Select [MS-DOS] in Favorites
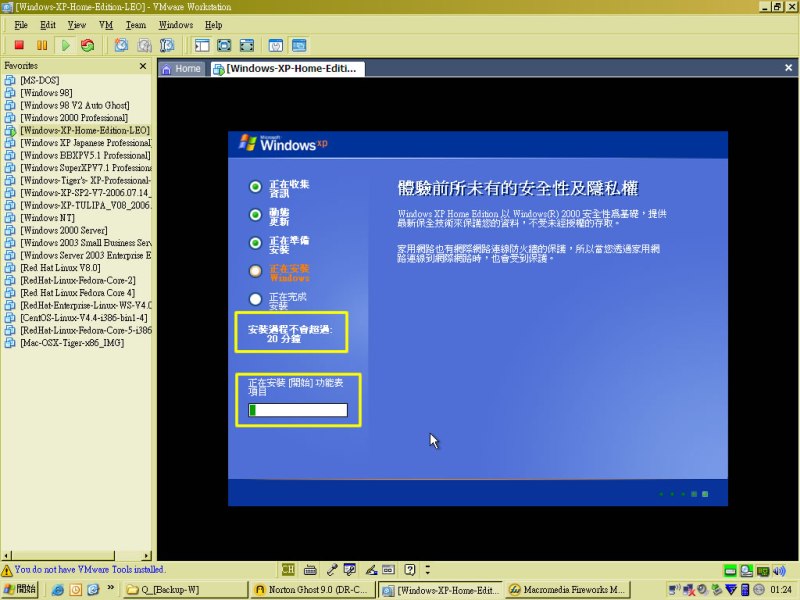800x600 pixels. click(x=40, y=81)
